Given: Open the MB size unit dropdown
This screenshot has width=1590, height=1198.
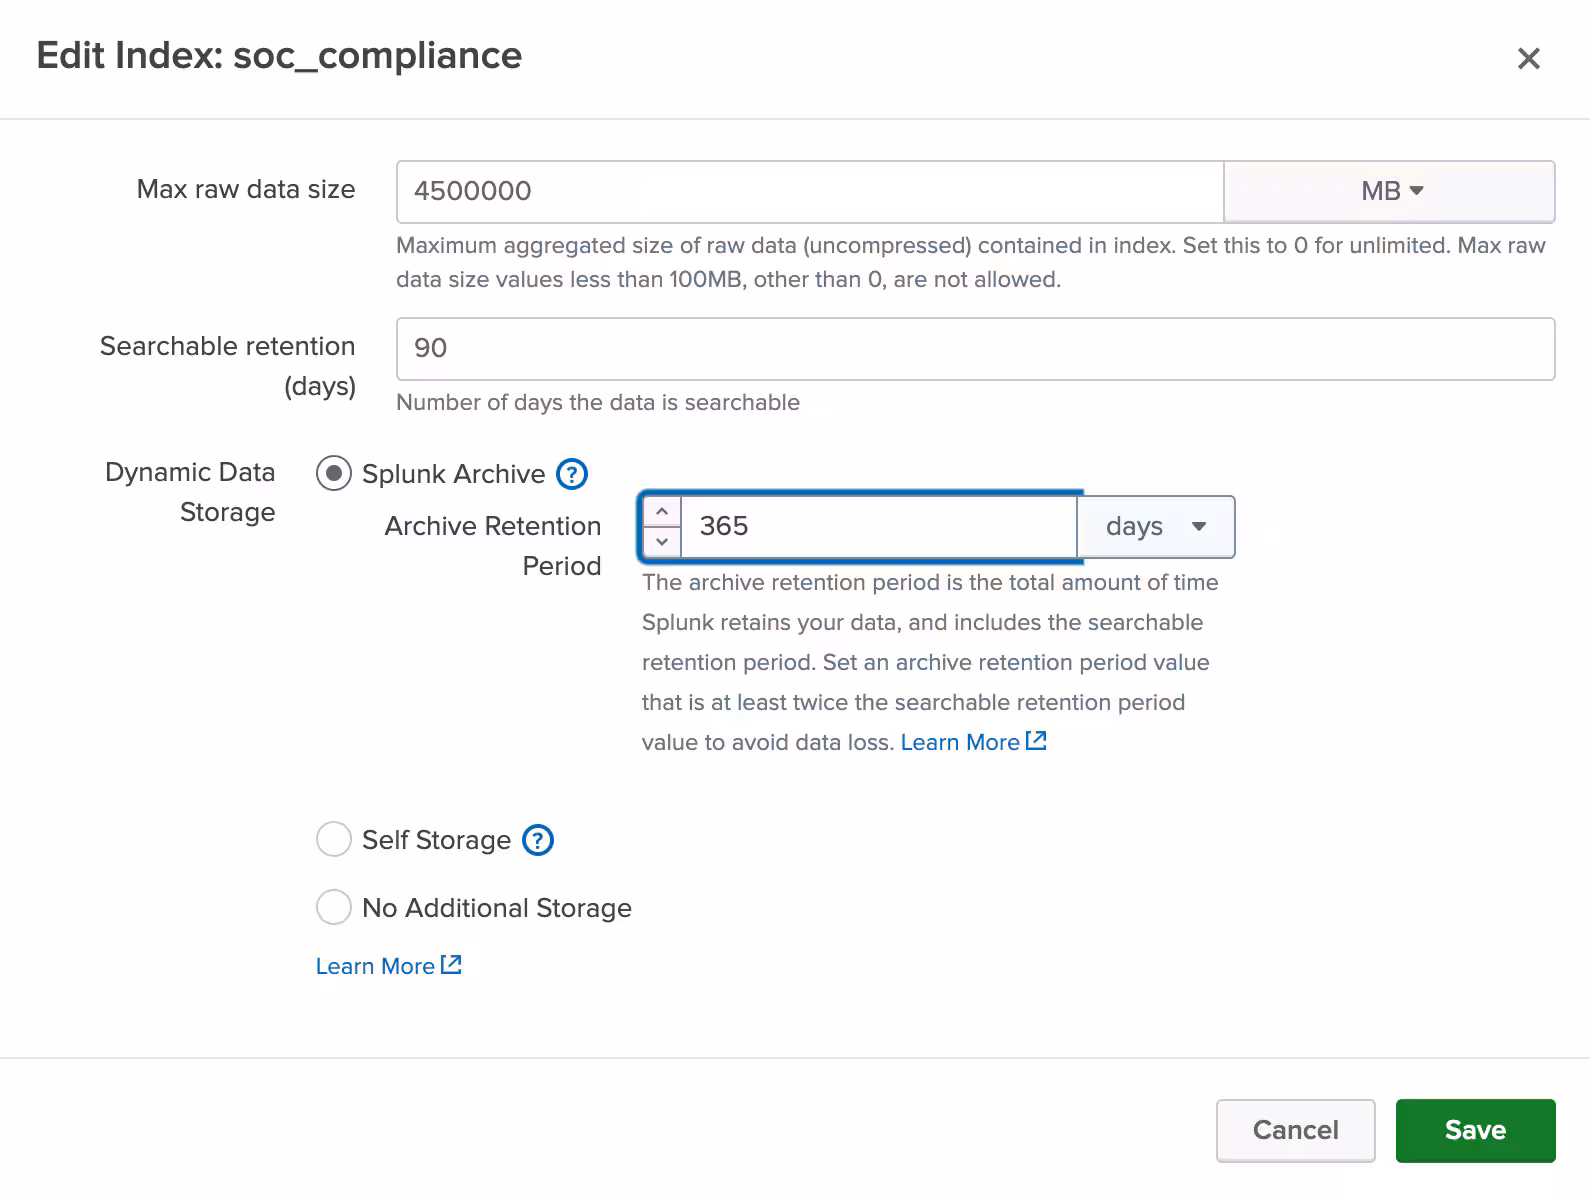Looking at the screenshot, I should (1389, 191).
